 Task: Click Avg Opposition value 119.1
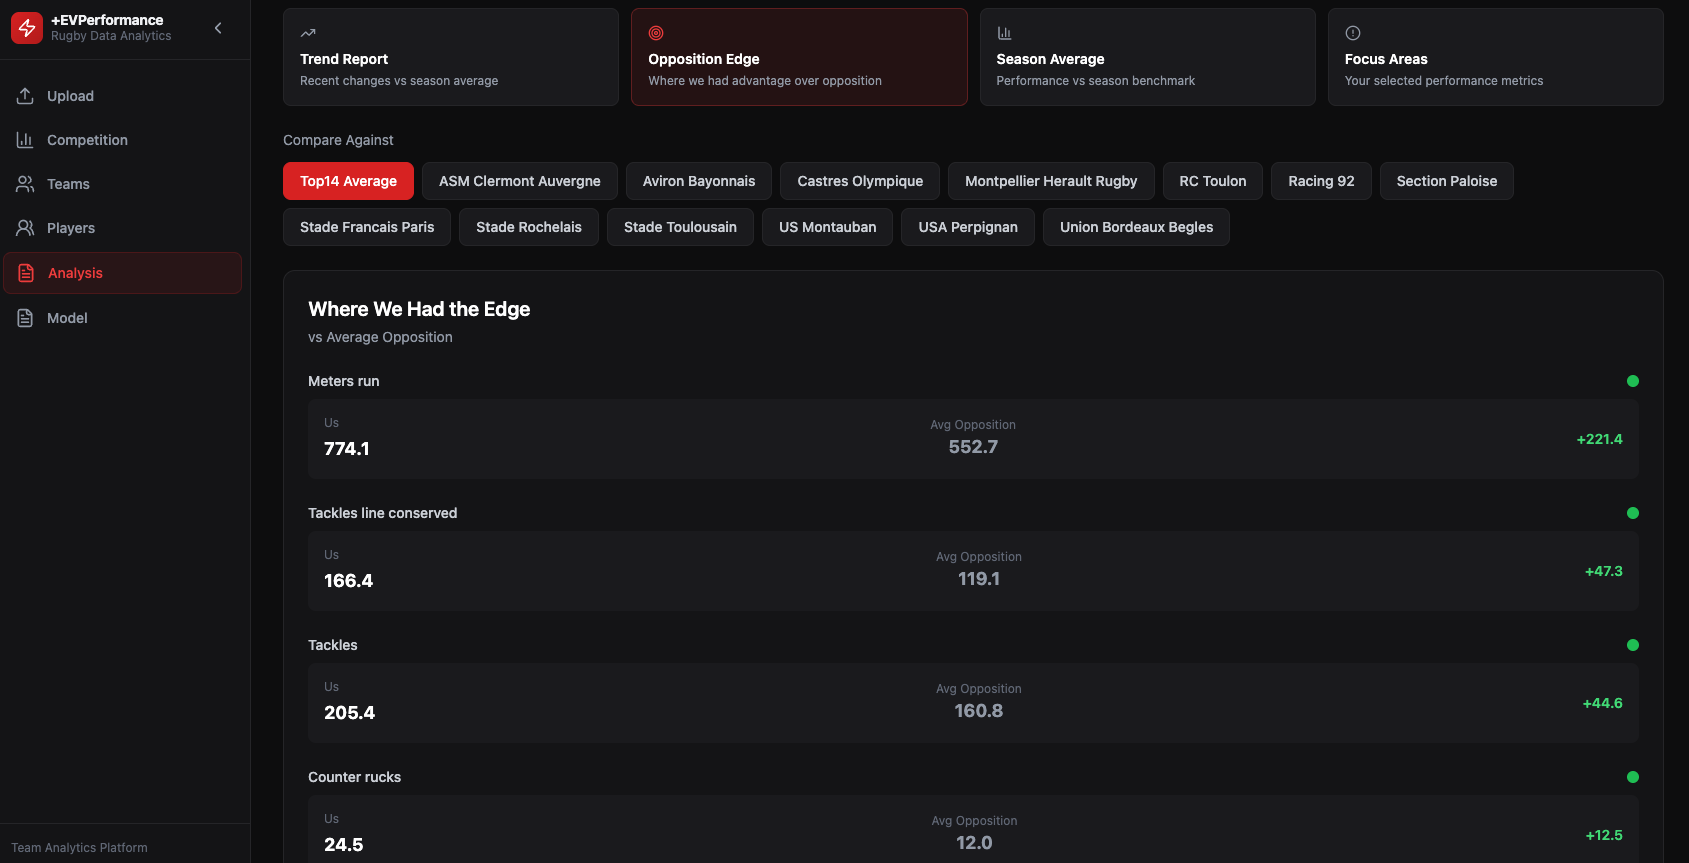pos(979,579)
